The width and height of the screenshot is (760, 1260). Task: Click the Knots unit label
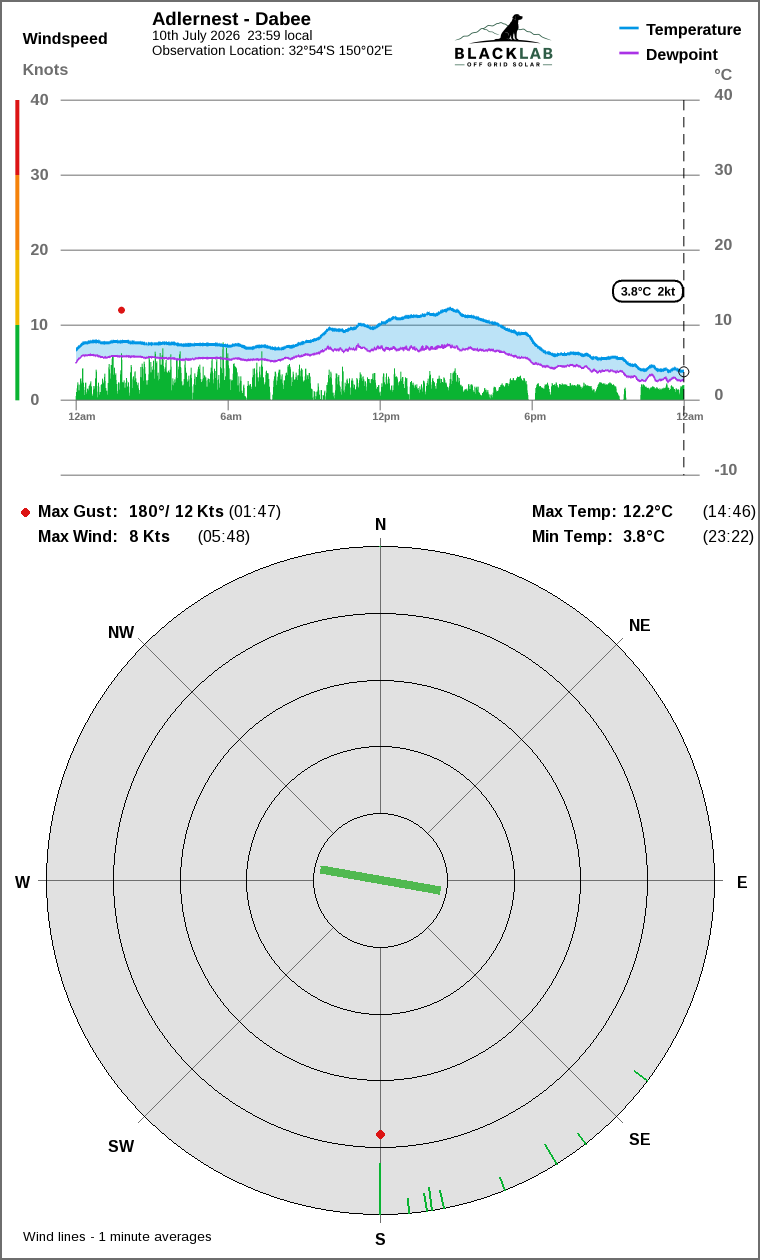[45, 70]
